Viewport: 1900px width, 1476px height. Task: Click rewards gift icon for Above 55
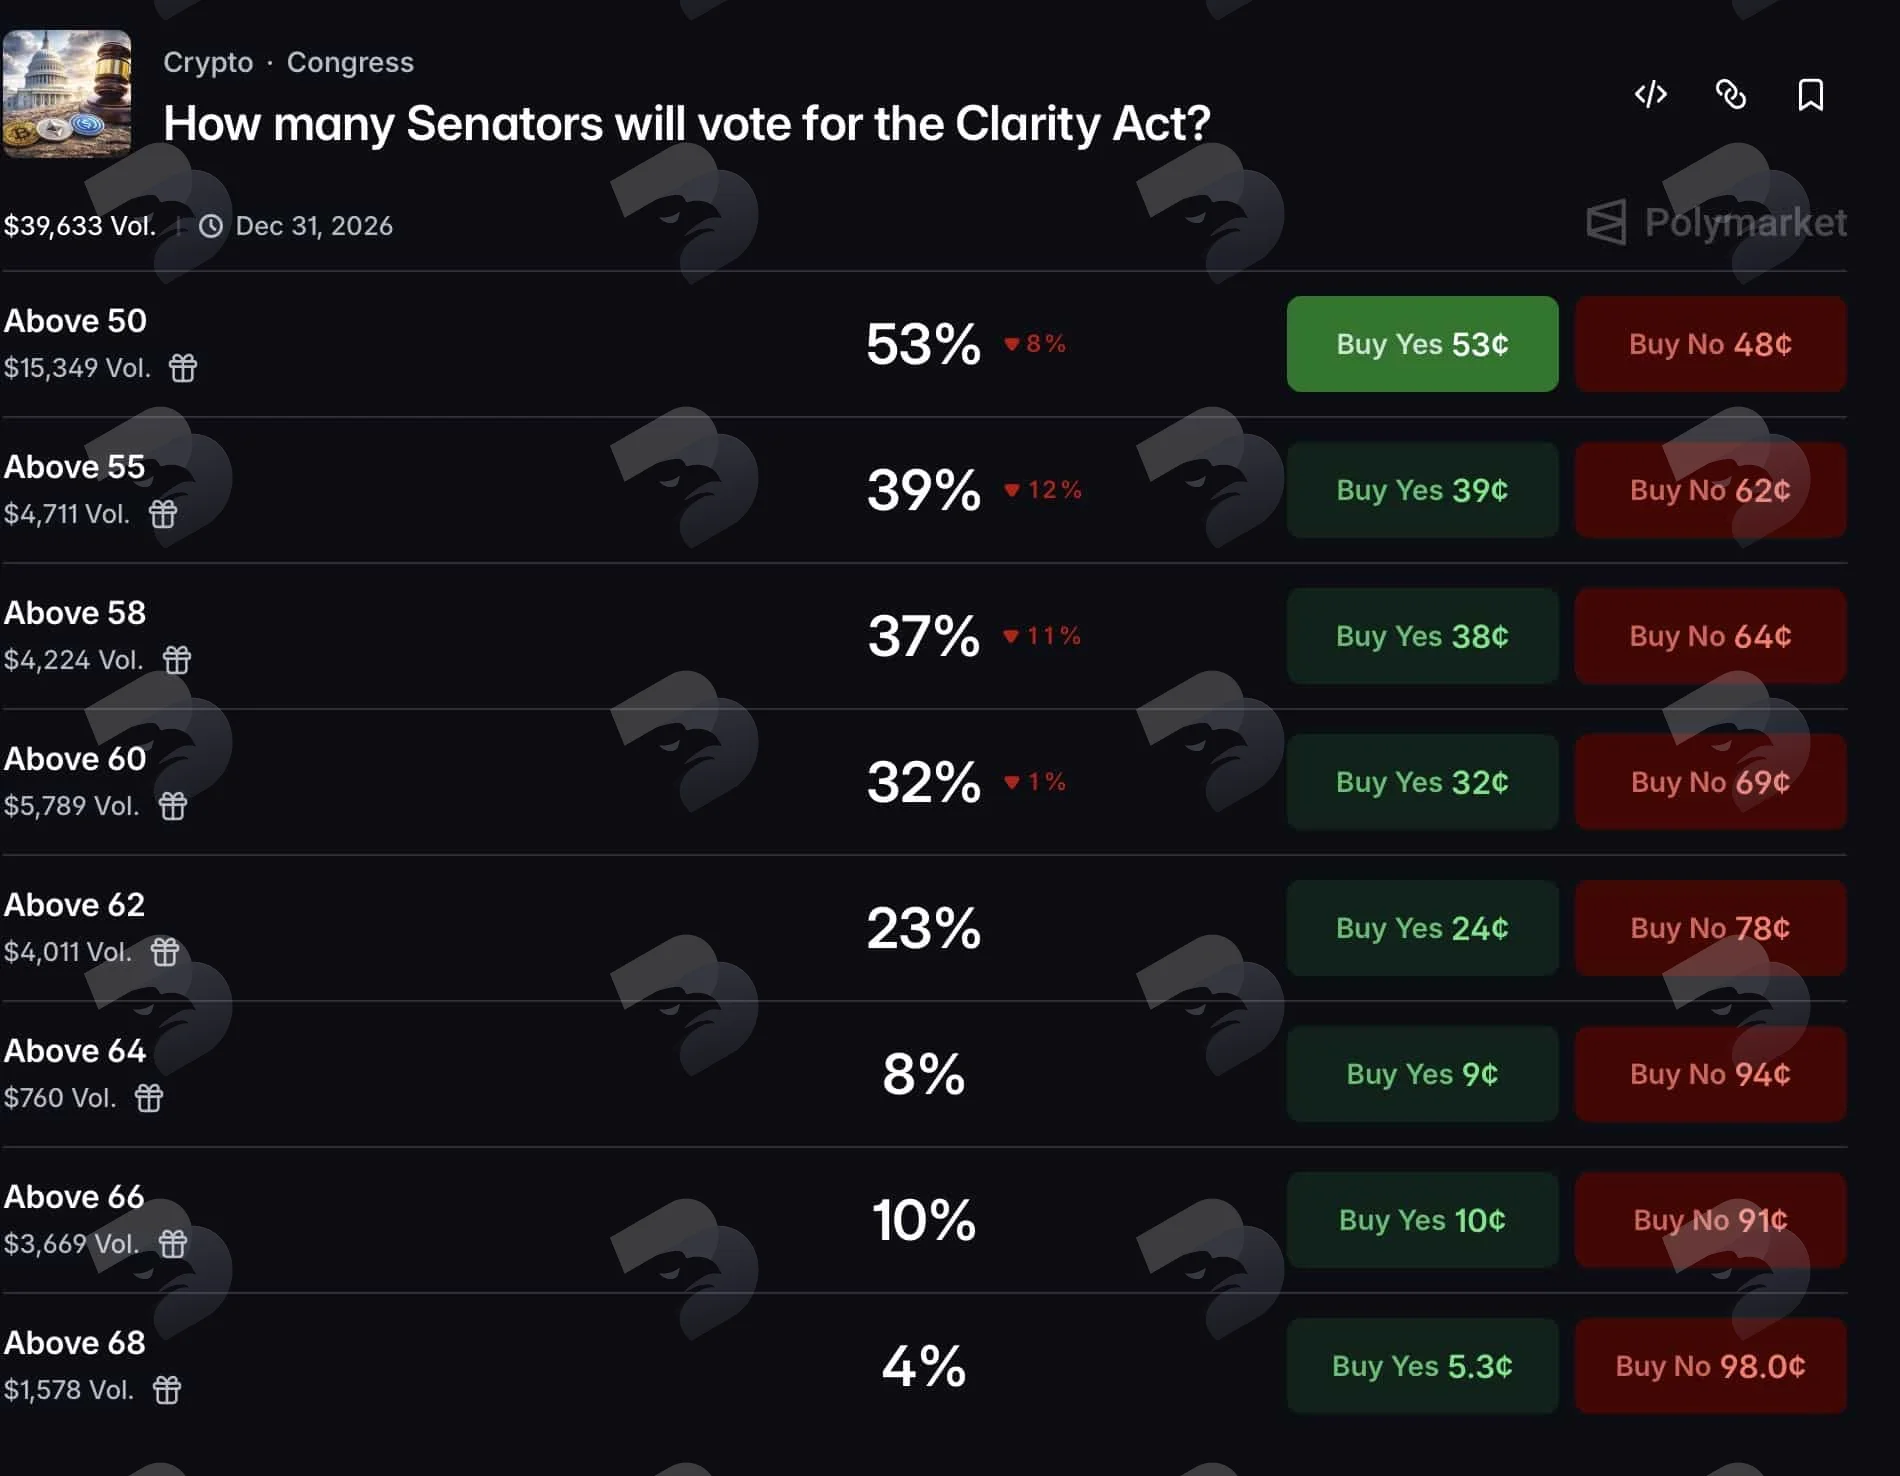click(x=163, y=514)
